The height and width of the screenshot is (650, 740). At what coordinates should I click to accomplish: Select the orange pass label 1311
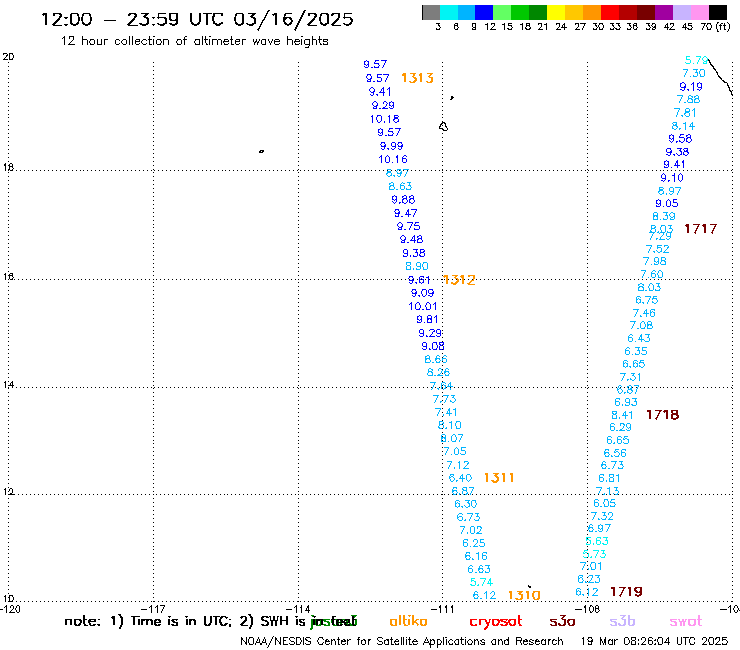499,478
